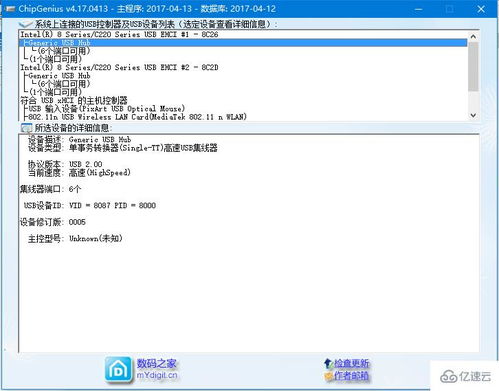This screenshot has width=499, height=391.
Task: Click the checkmark icon beside USB device list header
Action: click(25, 24)
